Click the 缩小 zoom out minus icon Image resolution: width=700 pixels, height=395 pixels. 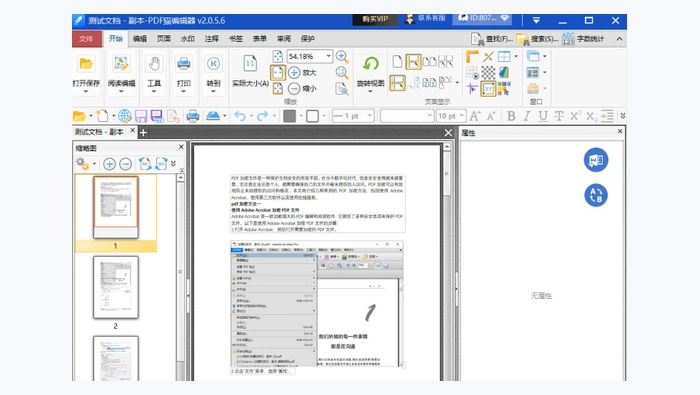[x=294, y=88]
